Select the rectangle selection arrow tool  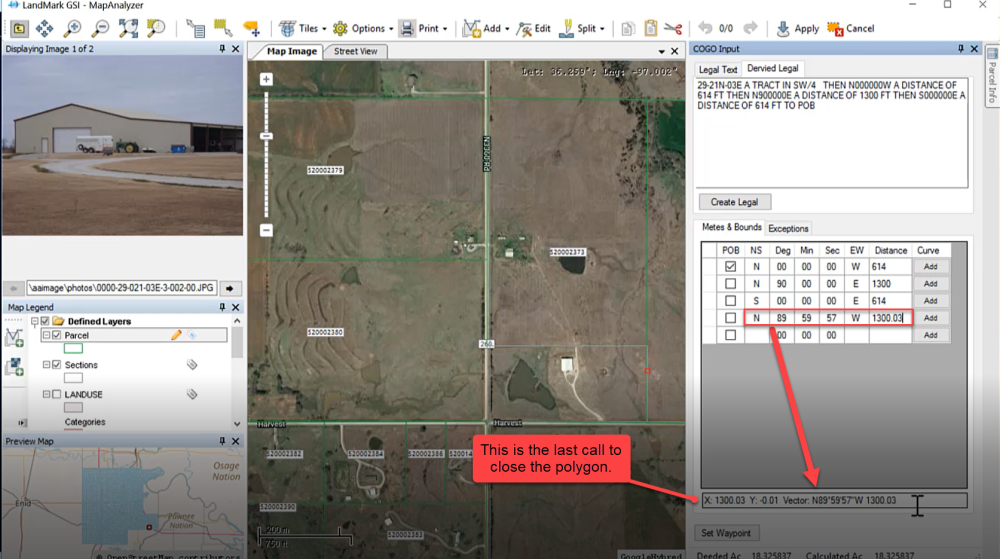pos(223,28)
